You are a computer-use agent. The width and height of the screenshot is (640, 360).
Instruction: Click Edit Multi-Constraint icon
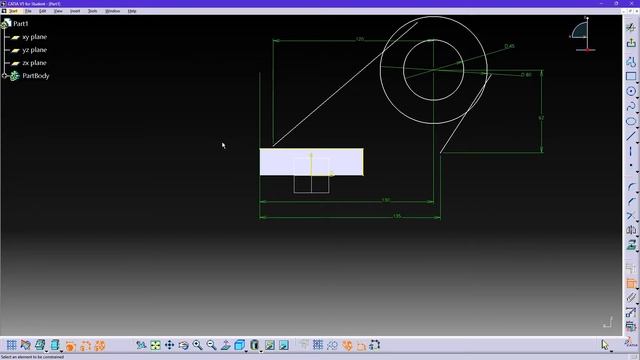click(631, 327)
